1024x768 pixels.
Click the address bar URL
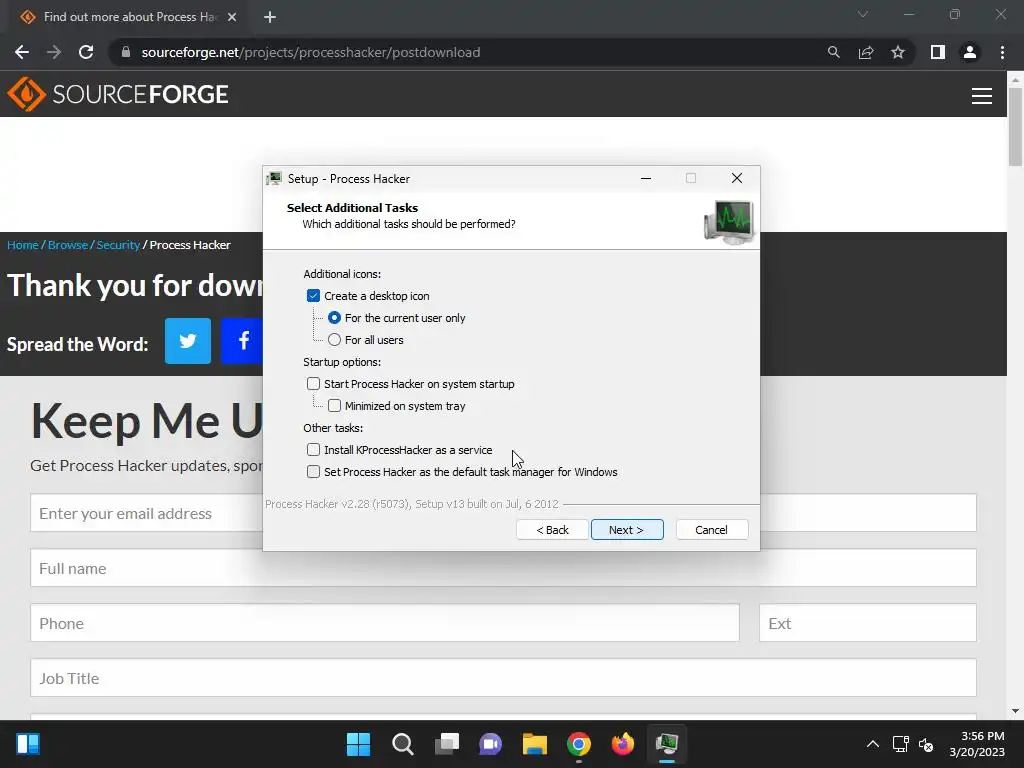[311, 52]
